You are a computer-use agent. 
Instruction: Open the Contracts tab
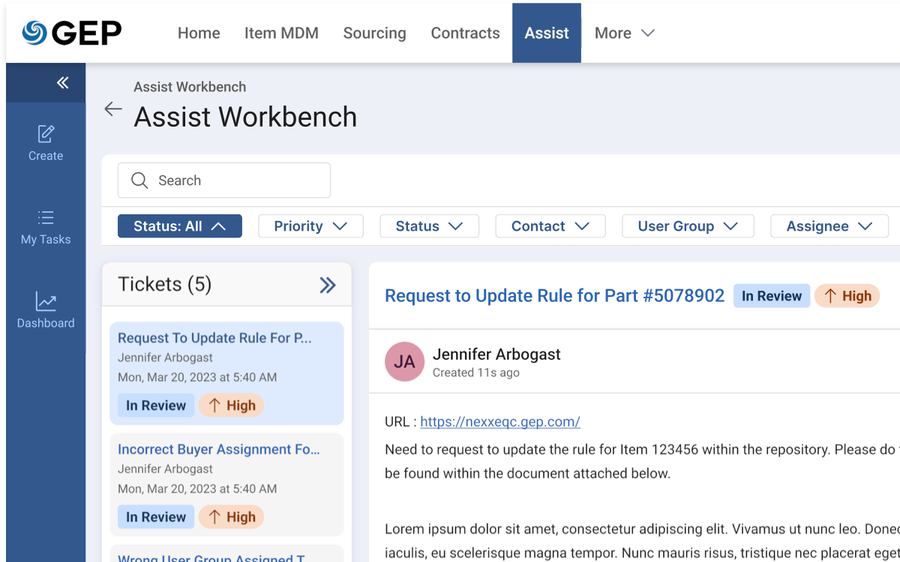coord(465,33)
